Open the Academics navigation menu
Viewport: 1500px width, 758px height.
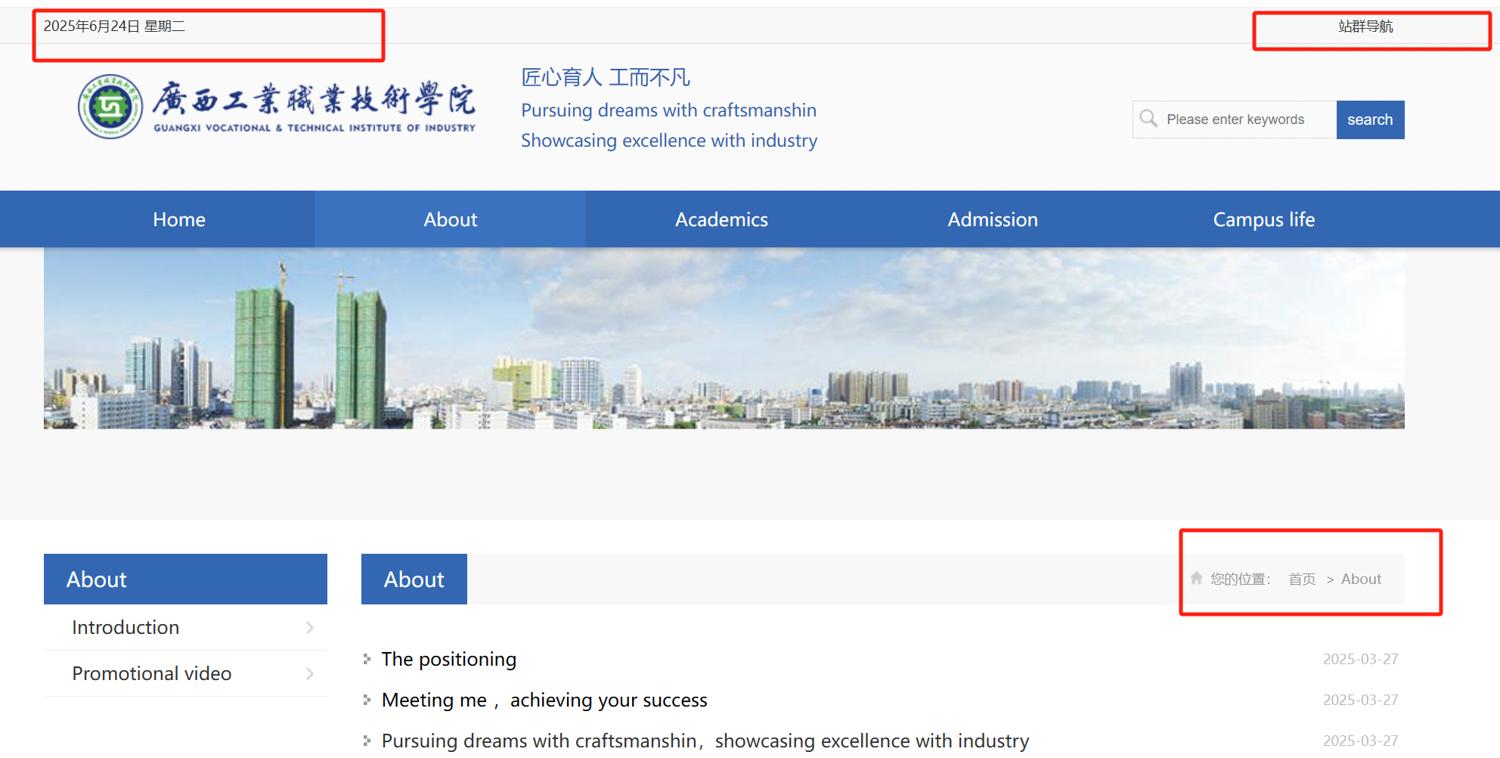721,219
